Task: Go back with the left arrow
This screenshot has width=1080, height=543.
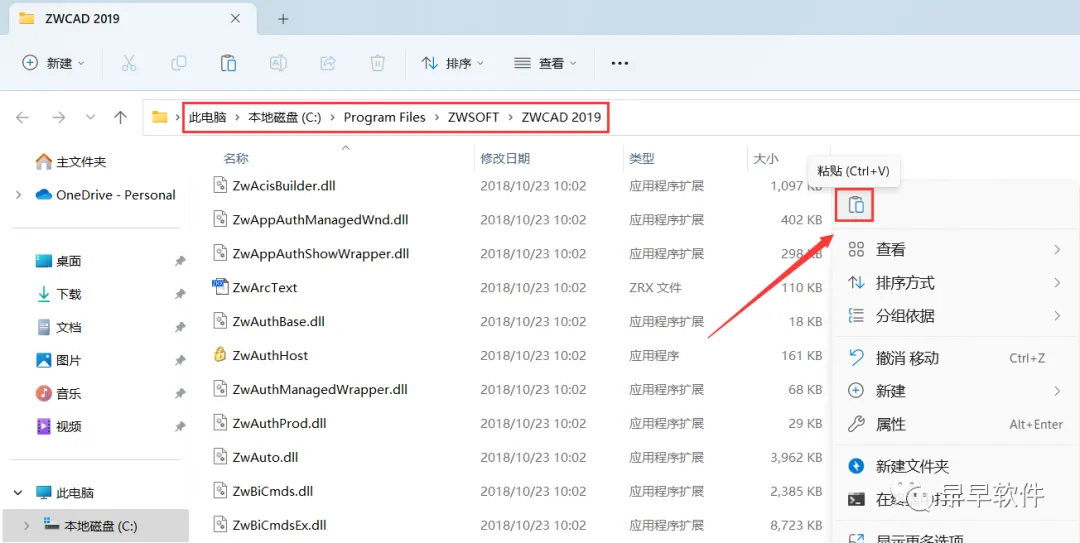Action: 23,117
